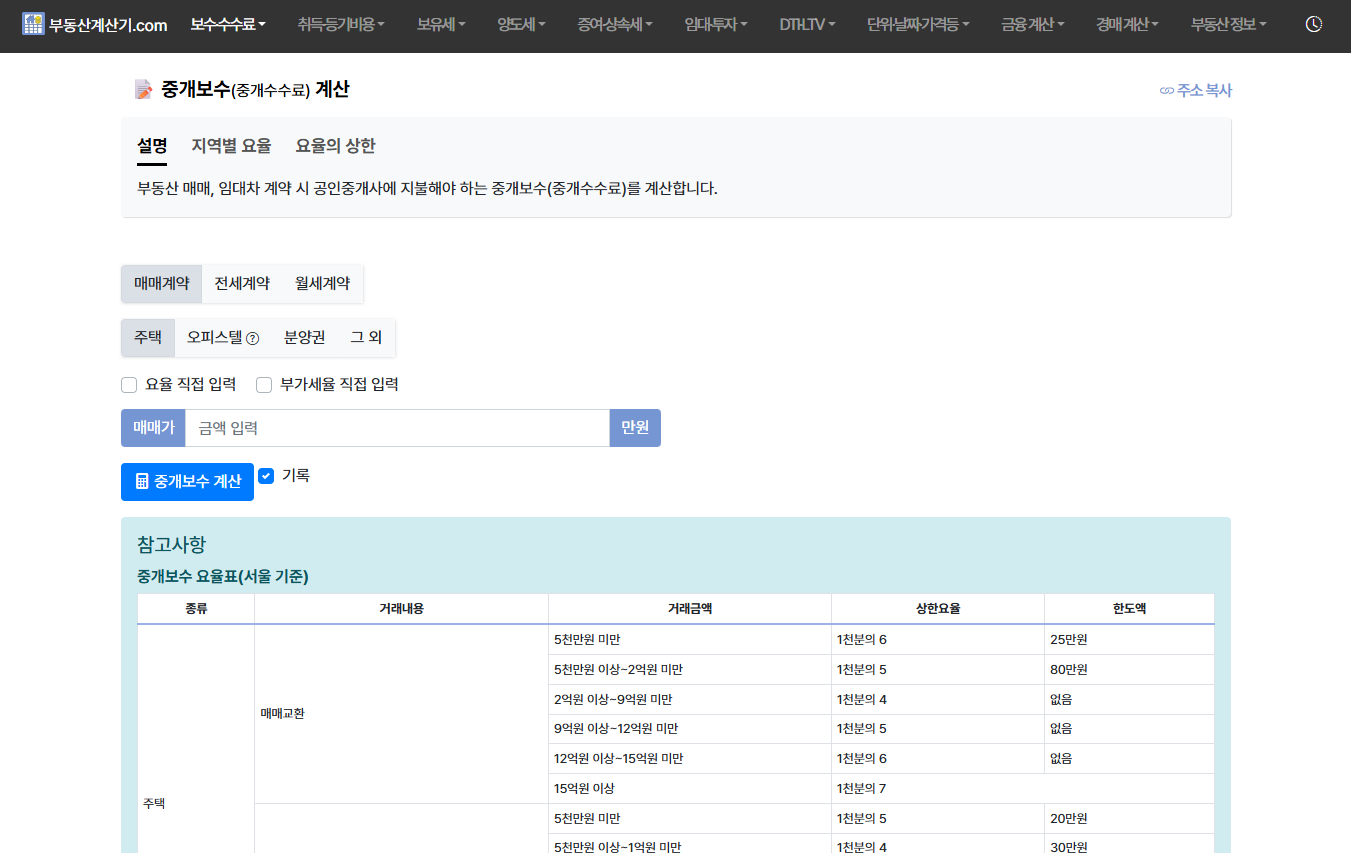Enable the 부가세율 직접 입력 checkbox
1351x853 pixels.
point(263,384)
